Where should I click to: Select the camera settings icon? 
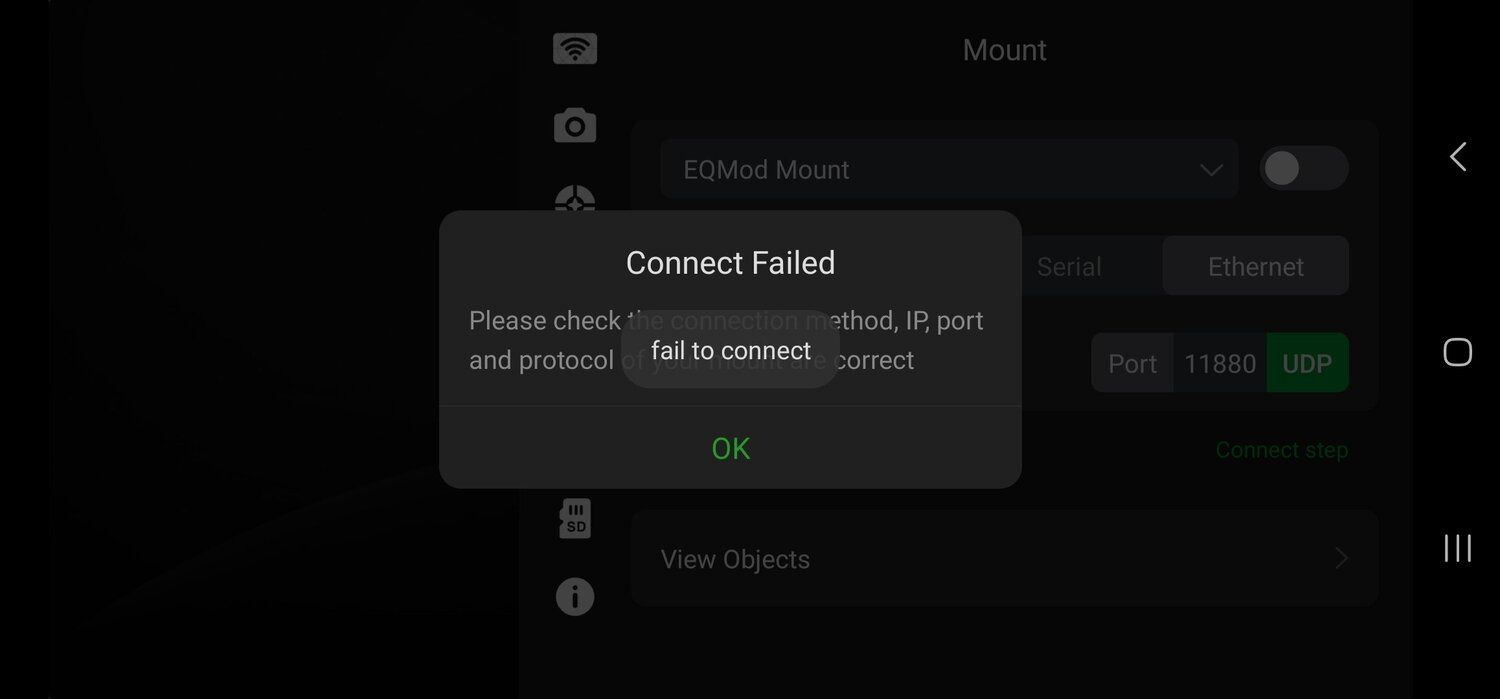(575, 123)
